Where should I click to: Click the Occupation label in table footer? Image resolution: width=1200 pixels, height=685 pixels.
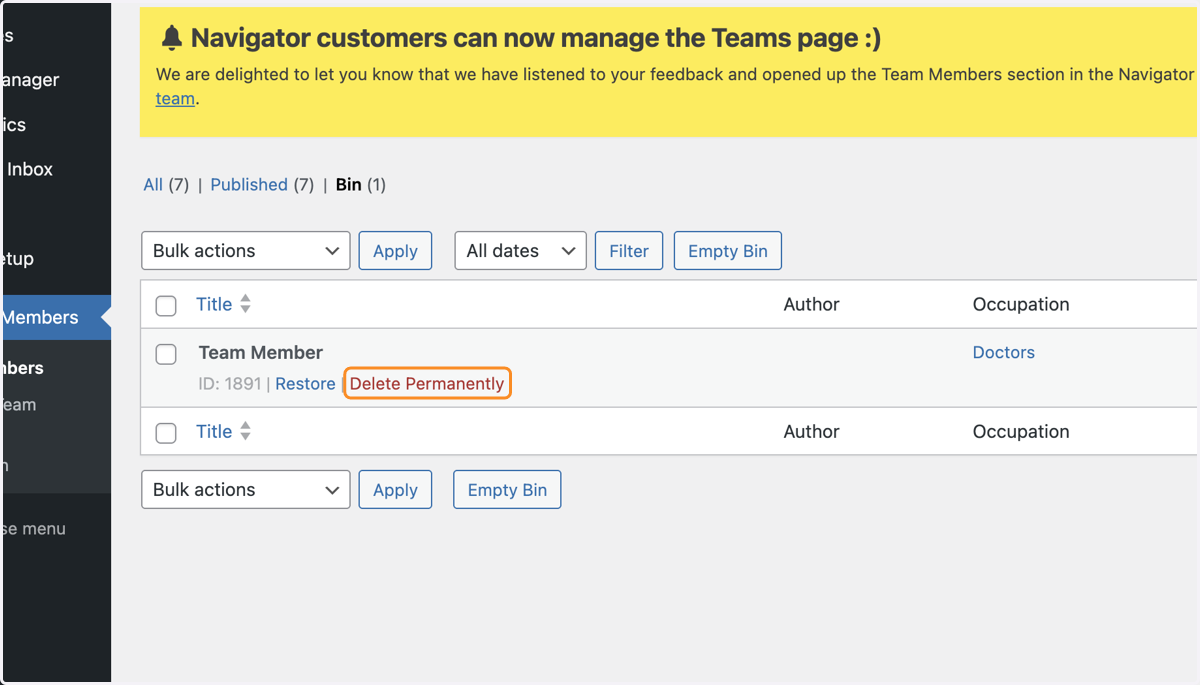coord(1021,431)
